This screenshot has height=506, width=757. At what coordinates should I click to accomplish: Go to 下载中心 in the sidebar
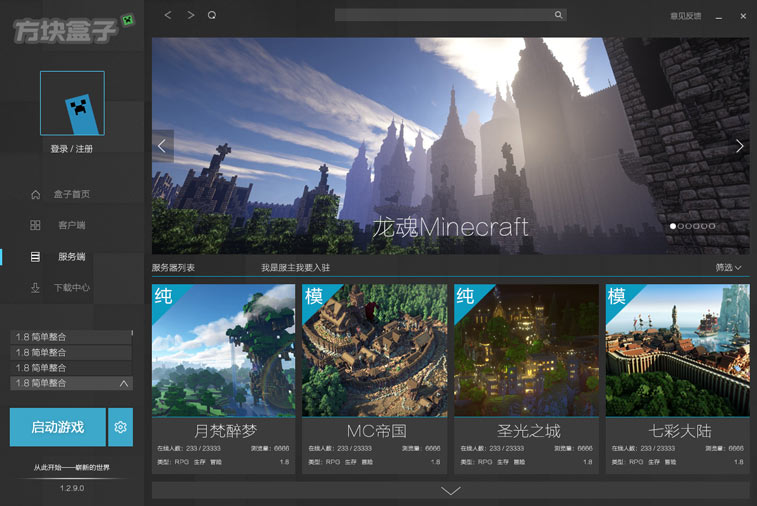[71, 288]
